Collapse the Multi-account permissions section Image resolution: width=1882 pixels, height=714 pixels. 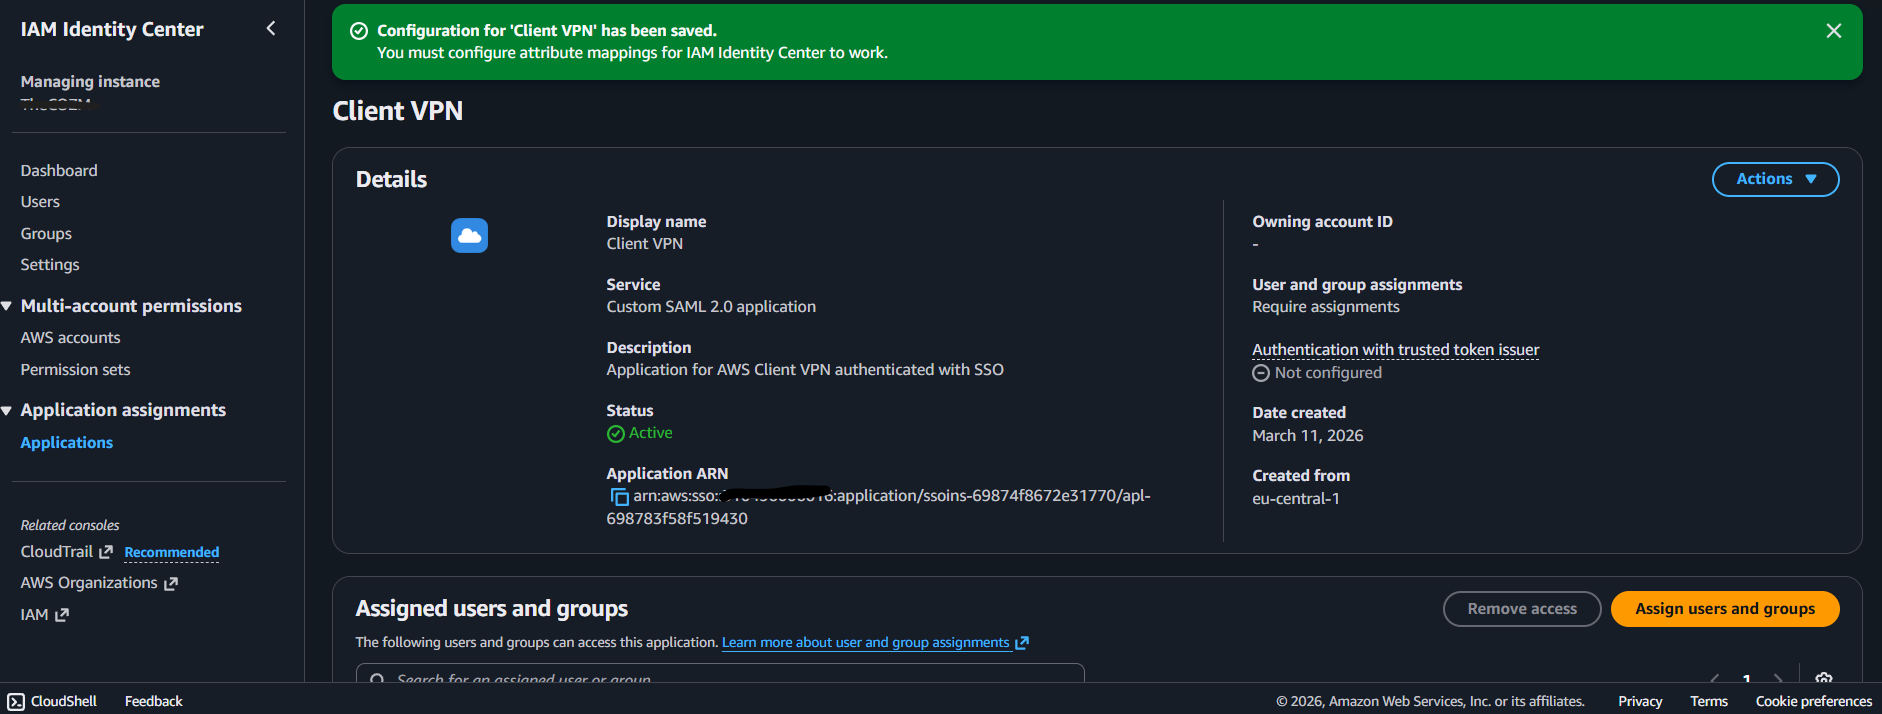tap(7, 306)
